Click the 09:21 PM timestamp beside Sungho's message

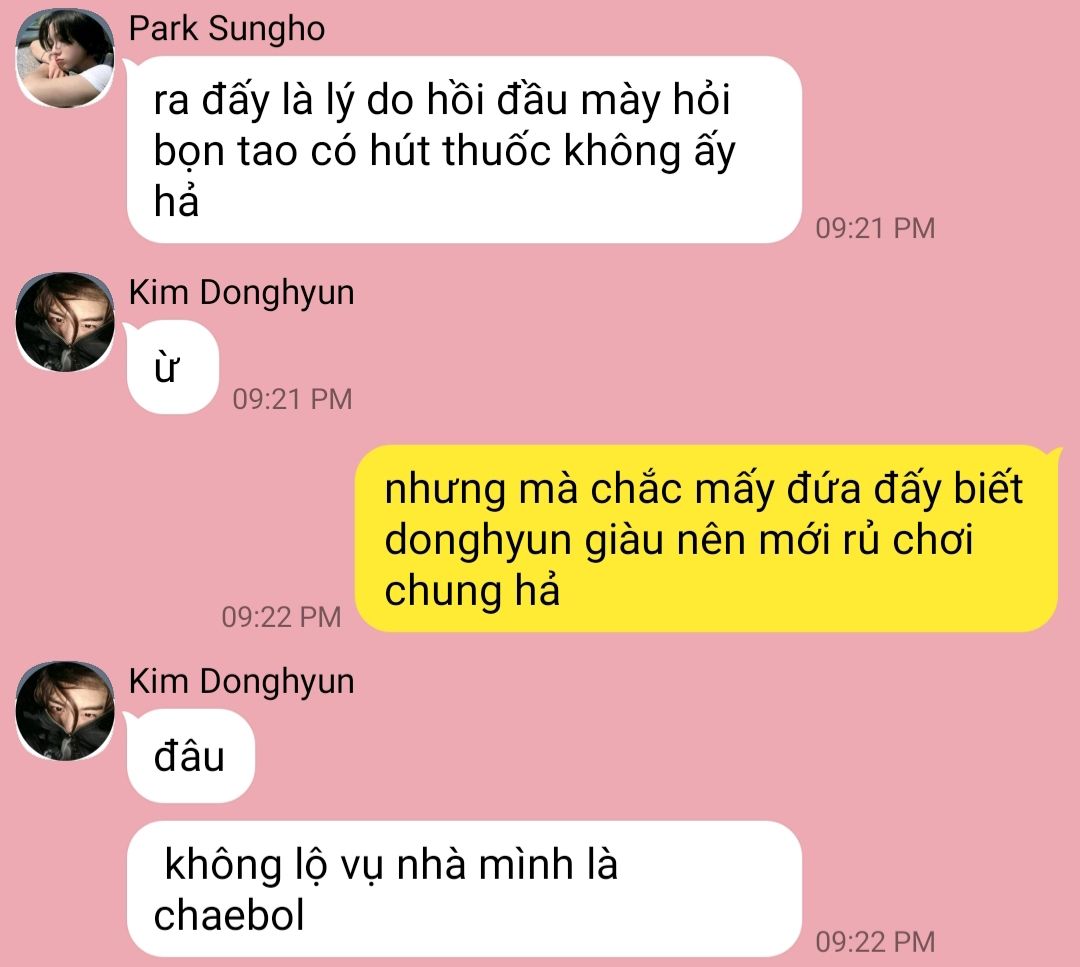tap(875, 229)
